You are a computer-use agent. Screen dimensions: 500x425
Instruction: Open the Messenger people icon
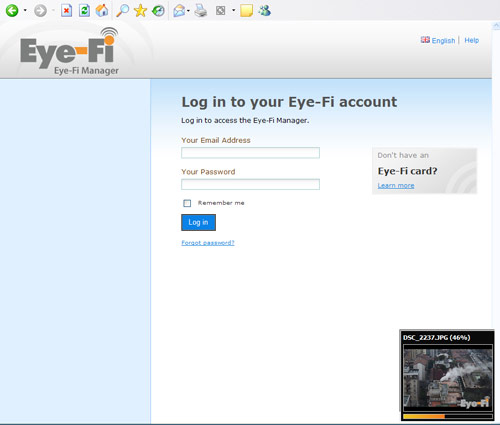click(264, 11)
